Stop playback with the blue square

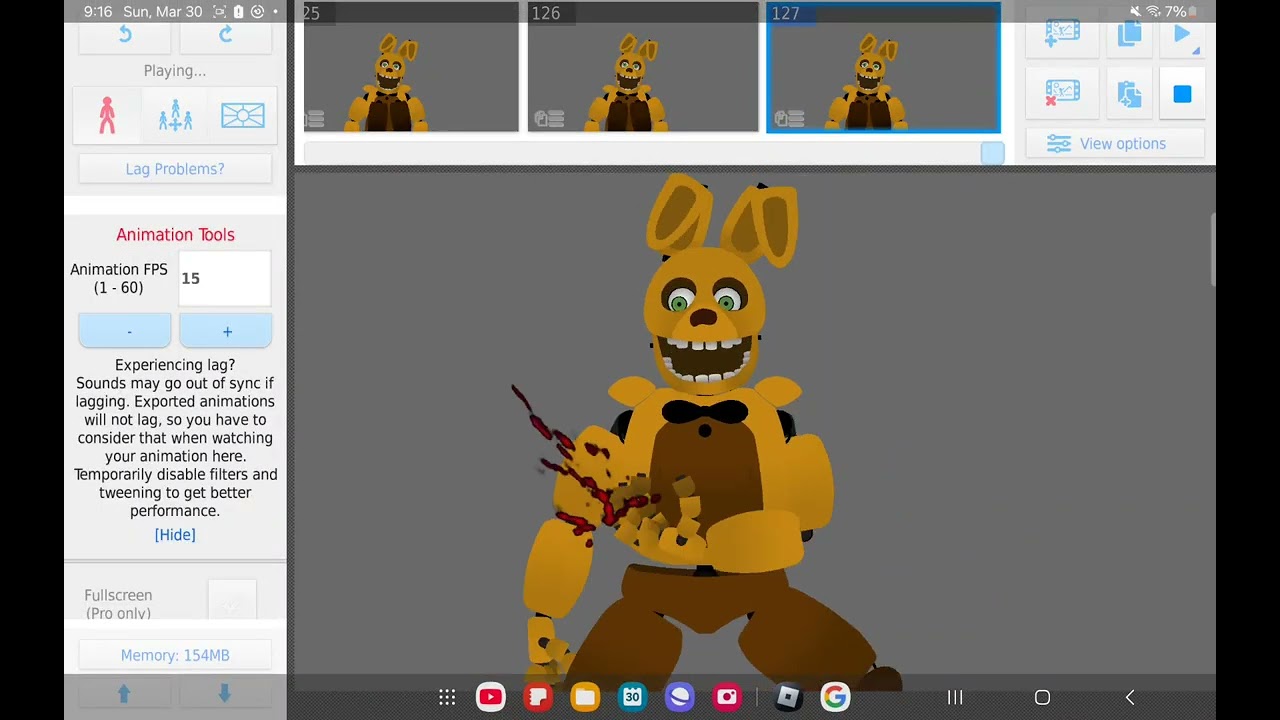point(1182,94)
